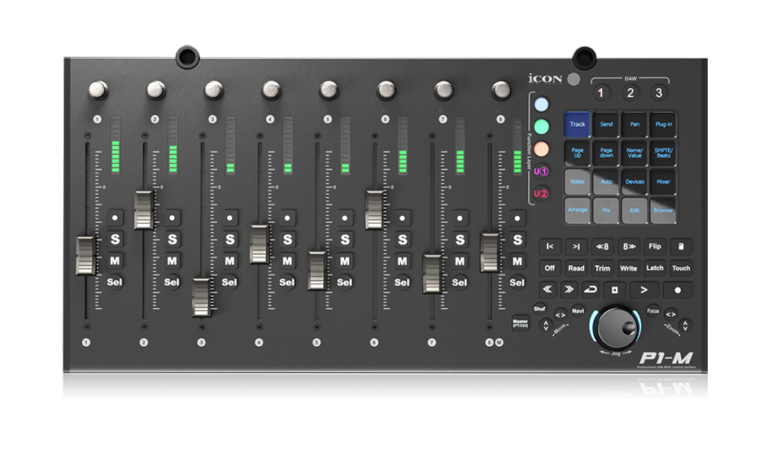Turn automation Off
768x452 pixels.
pyautogui.click(x=550, y=268)
